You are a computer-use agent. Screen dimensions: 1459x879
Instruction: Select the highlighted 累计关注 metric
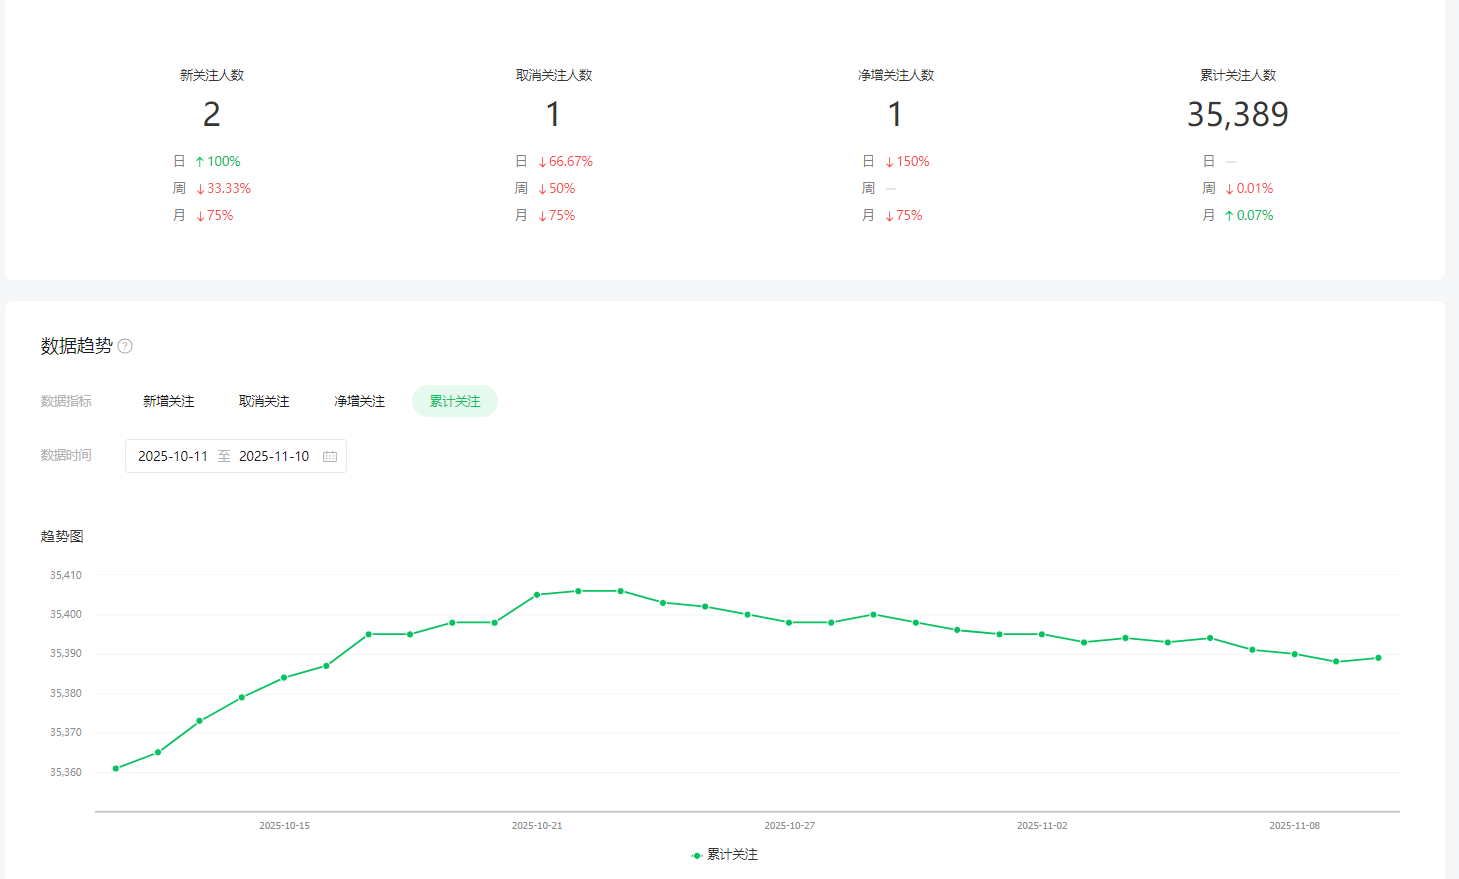pos(455,401)
